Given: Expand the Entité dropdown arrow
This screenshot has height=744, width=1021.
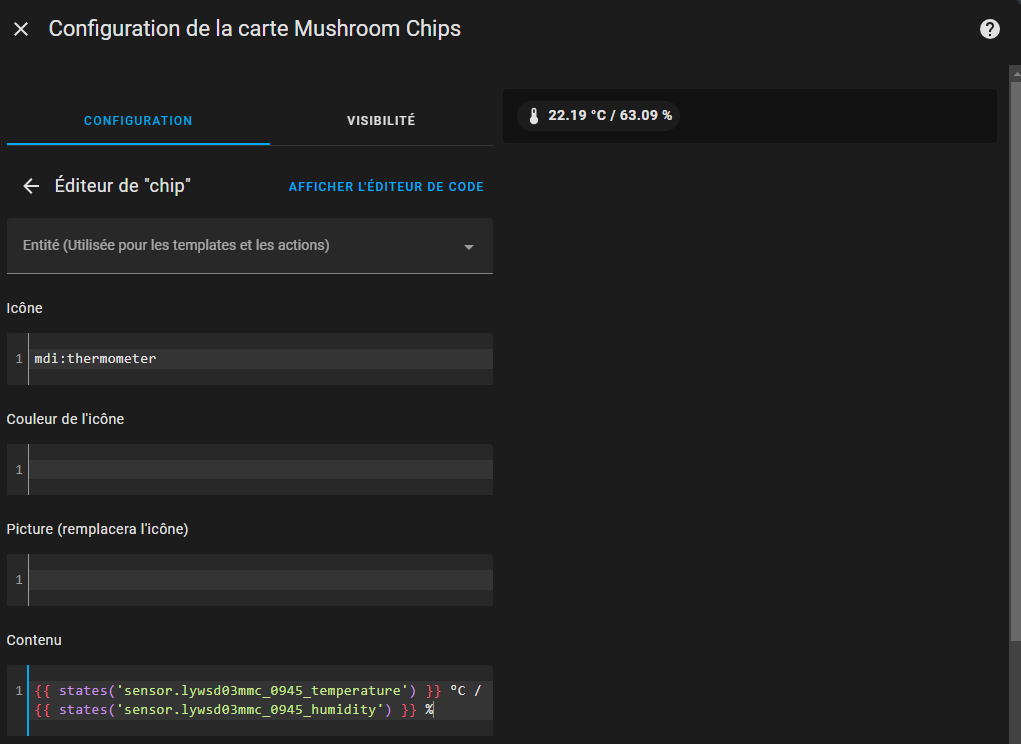Looking at the screenshot, I should click(468, 247).
